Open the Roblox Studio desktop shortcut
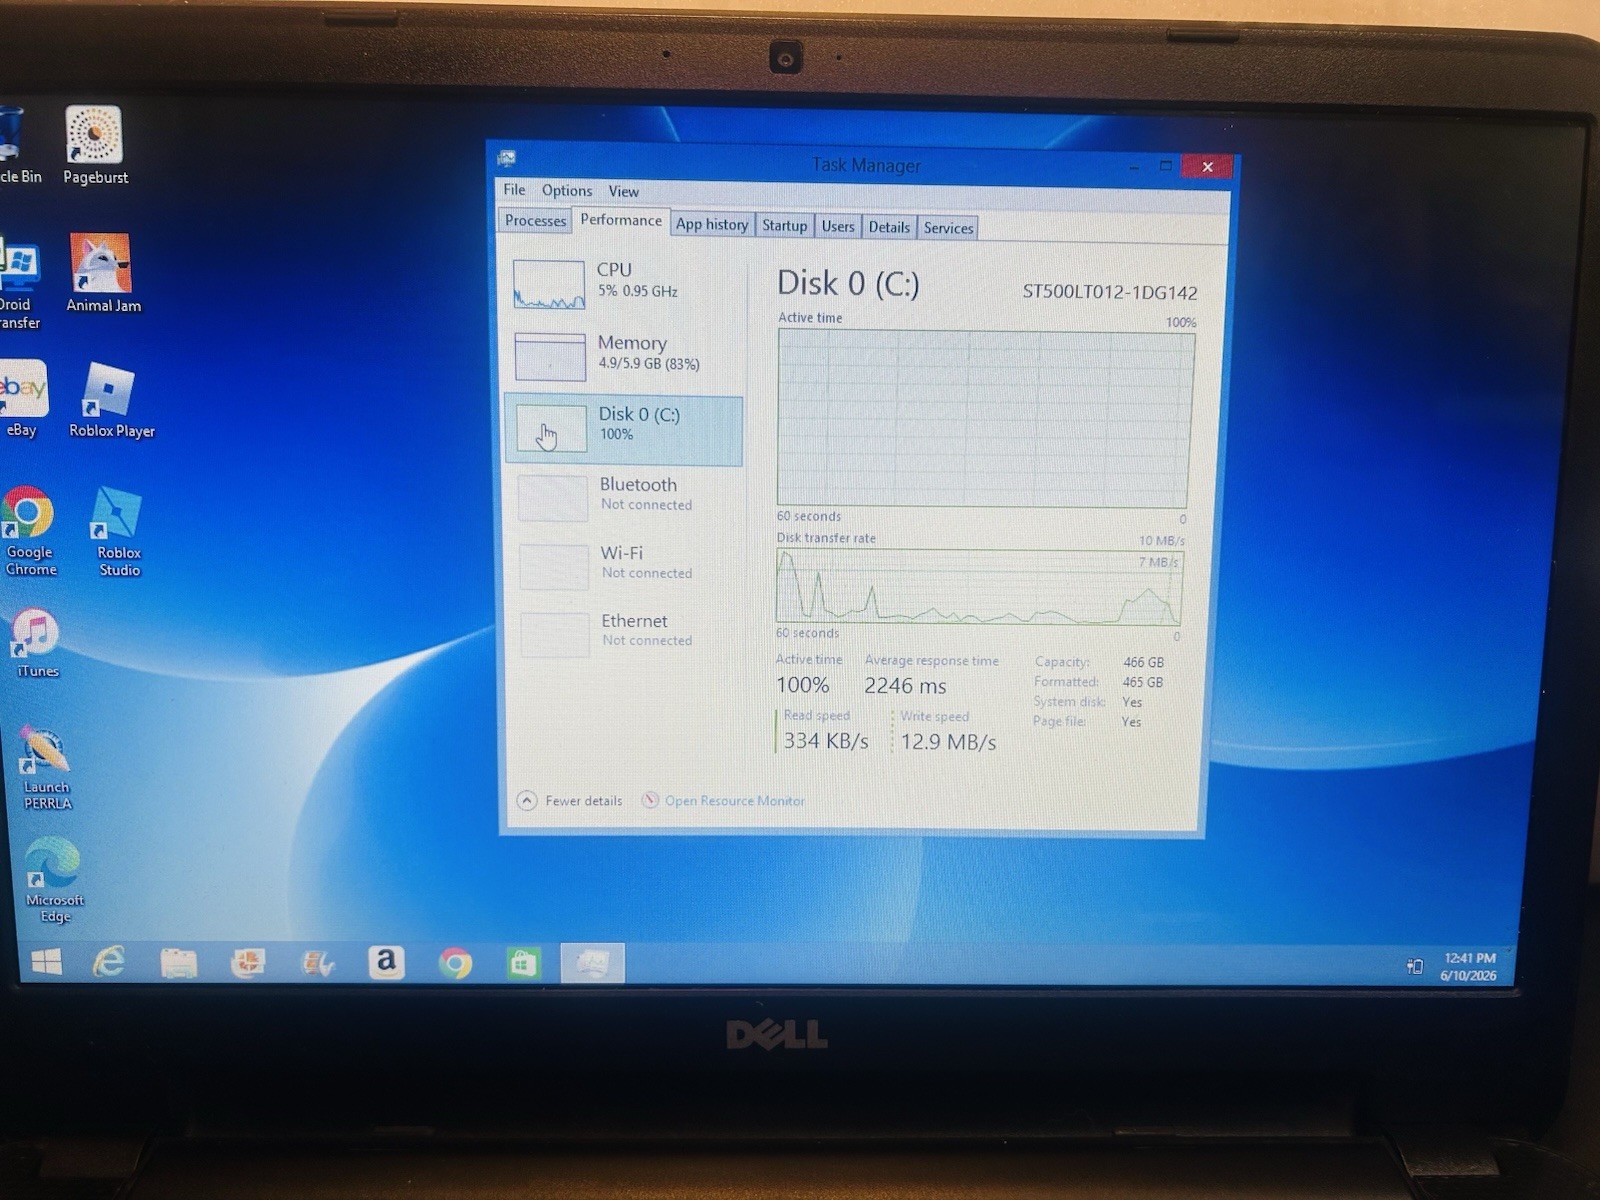The height and width of the screenshot is (1200, 1600). coord(118,531)
